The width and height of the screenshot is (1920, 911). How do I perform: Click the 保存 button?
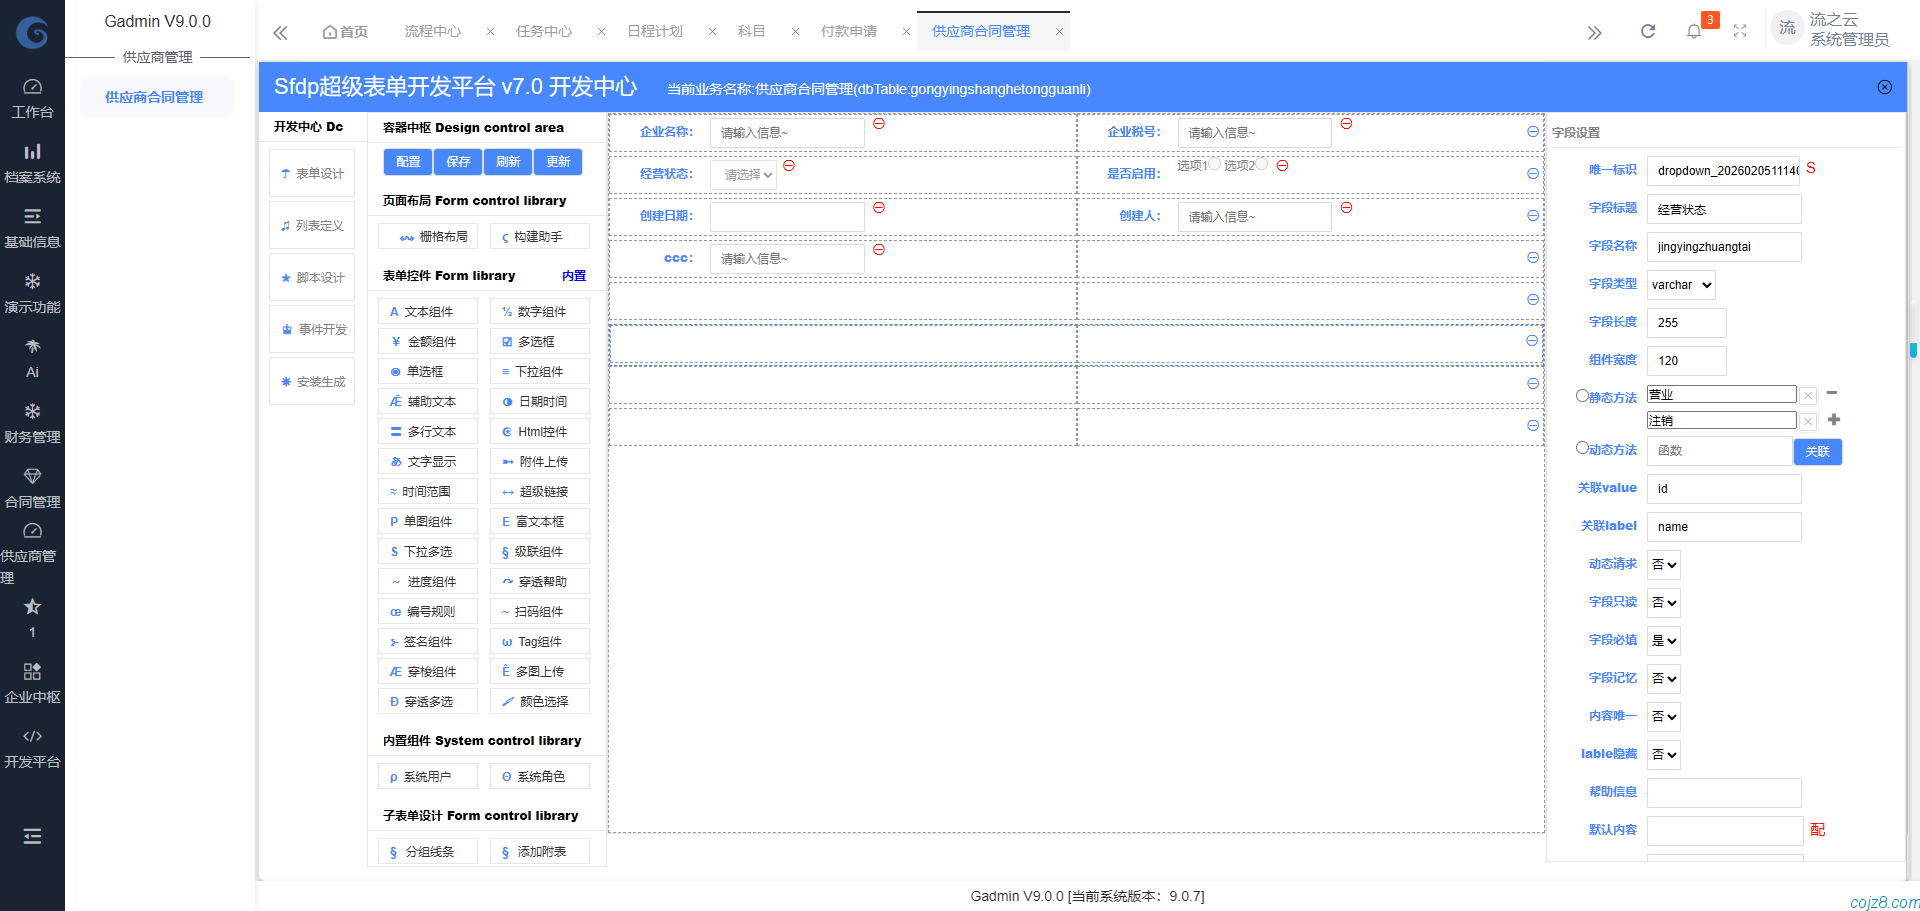coord(458,162)
